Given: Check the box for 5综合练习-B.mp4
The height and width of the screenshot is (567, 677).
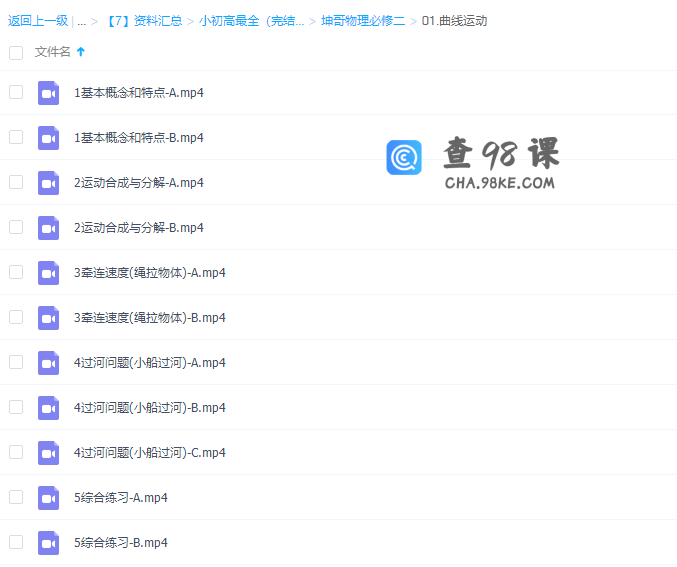Looking at the screenshot, I should click(x=16, y=542).
